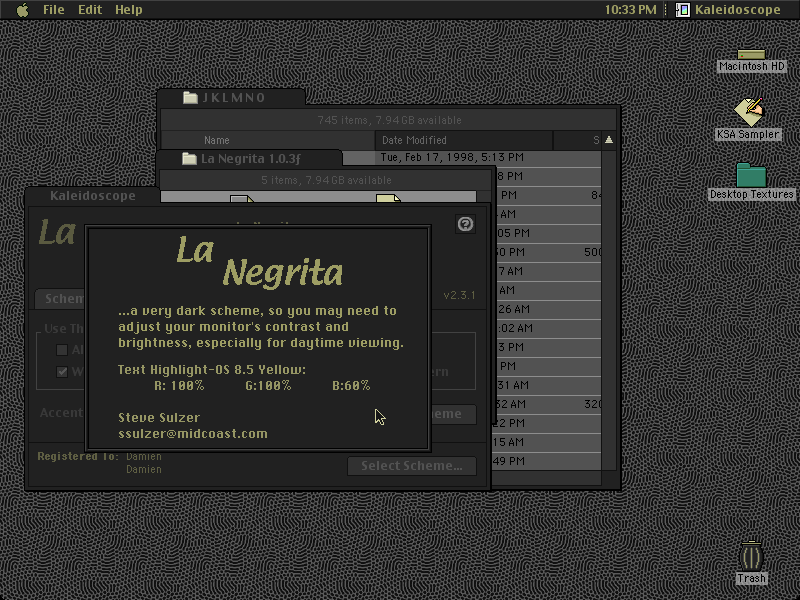Click the vertical scrollbar of the JKLMNO window
This screenshot has height=600, width=800.
[609, 310]
